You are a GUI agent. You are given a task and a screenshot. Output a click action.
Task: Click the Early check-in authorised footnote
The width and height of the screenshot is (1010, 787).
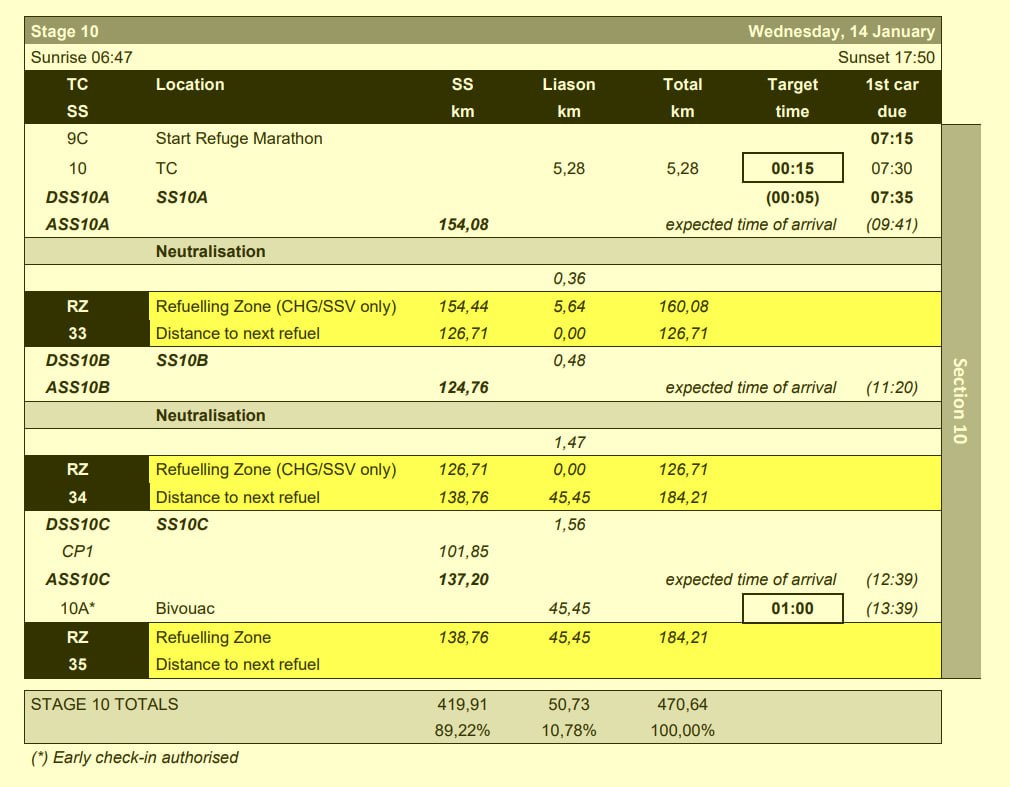pos(135,757)
